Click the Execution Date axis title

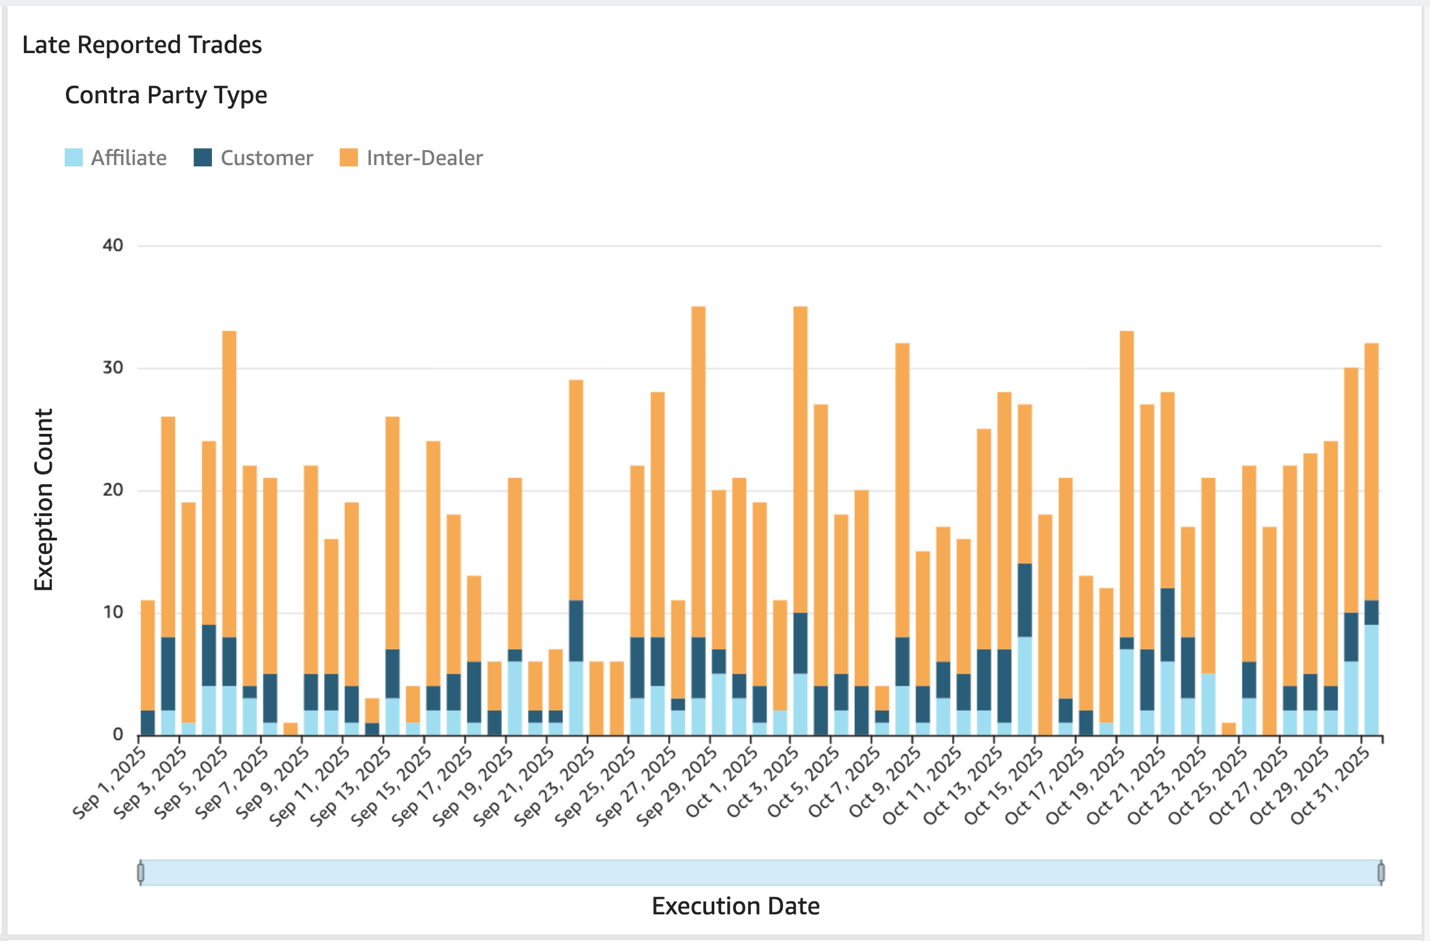pos(735,906)
